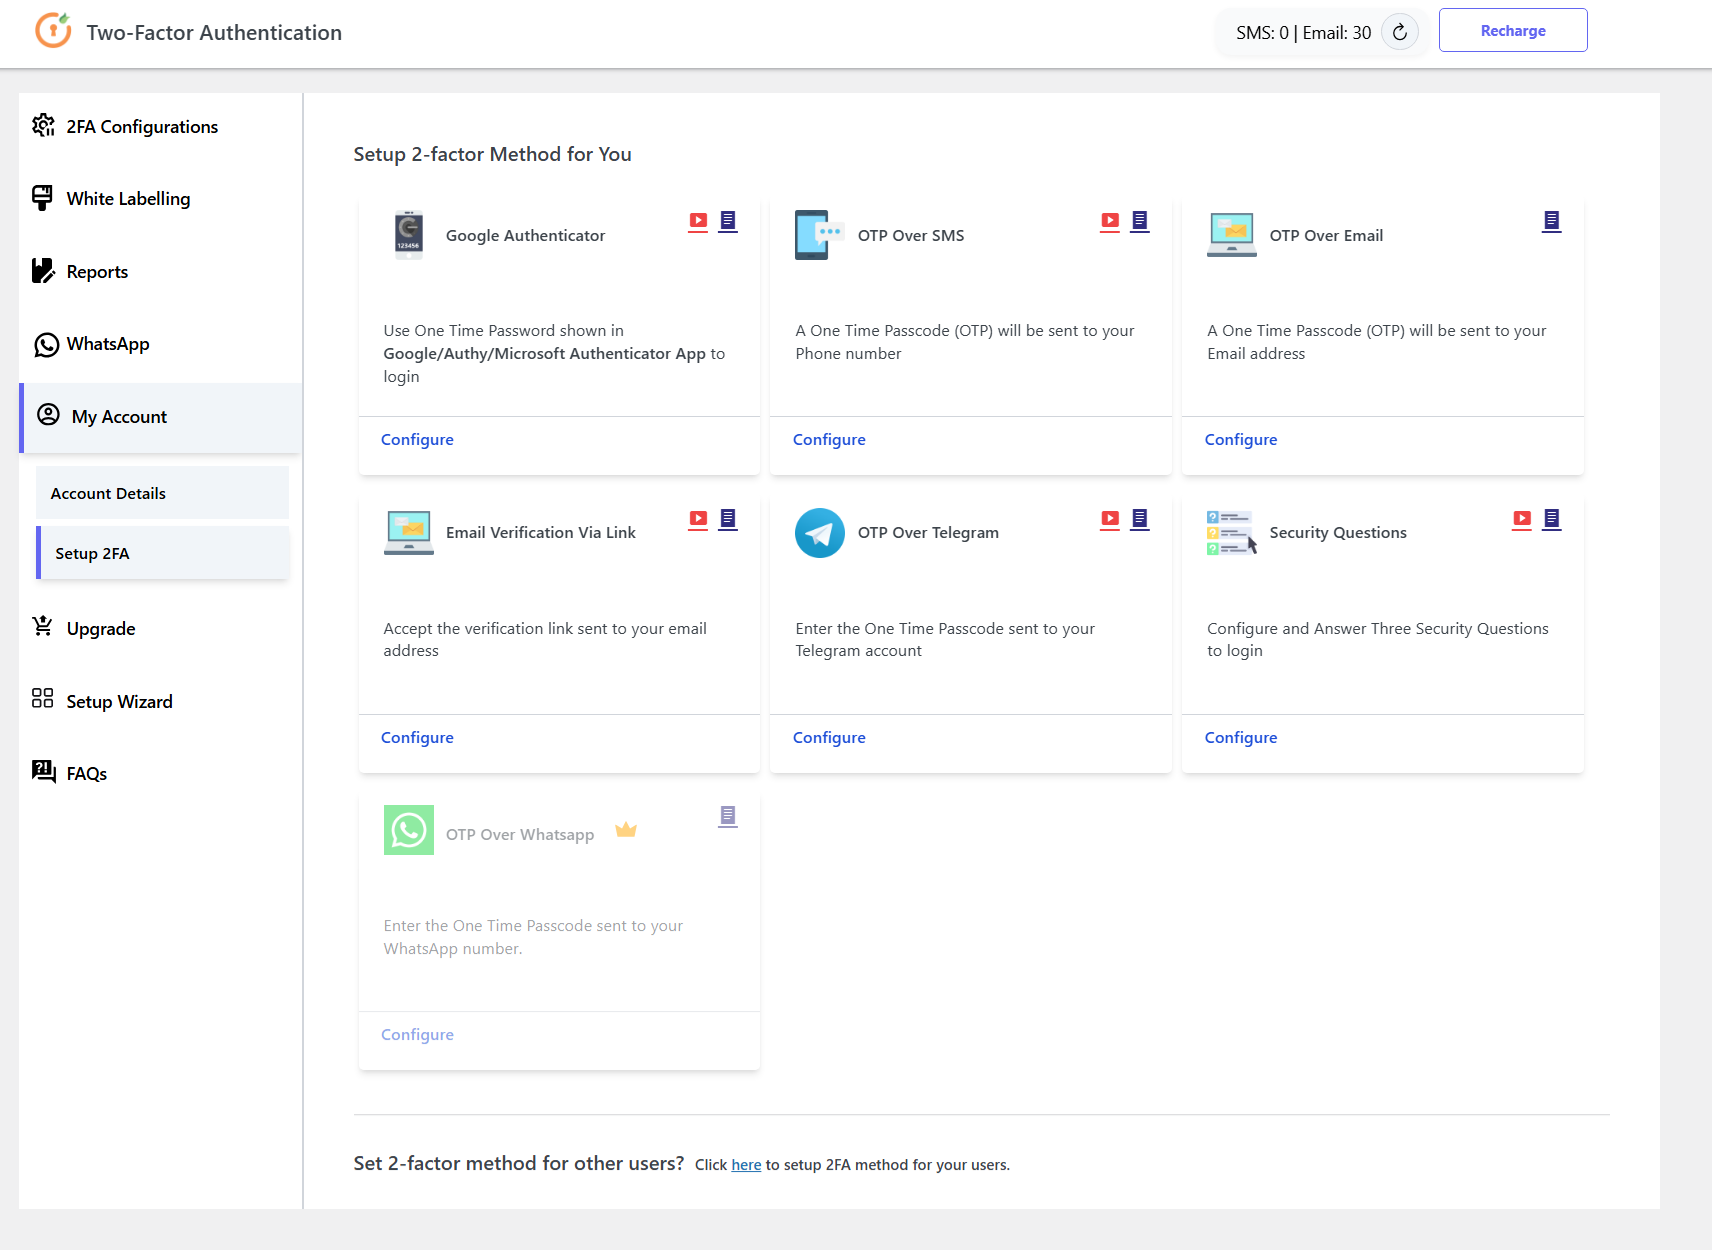This screenshot has width=1712, height=1250.
Task: Expand the My Account sidebar section
Action: click(x=119, y=417)
